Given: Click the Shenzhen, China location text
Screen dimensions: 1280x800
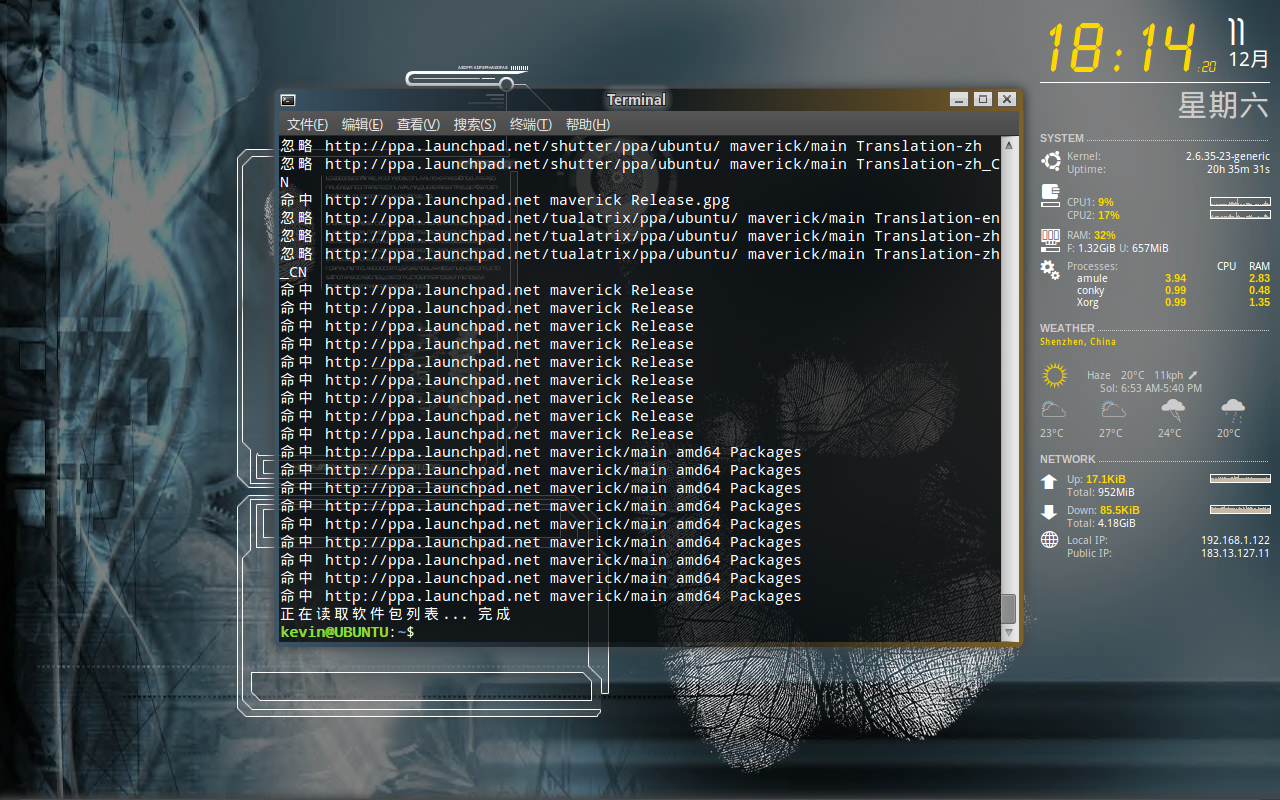Looking at the screenshot, I should click(x=1078, y=342).
